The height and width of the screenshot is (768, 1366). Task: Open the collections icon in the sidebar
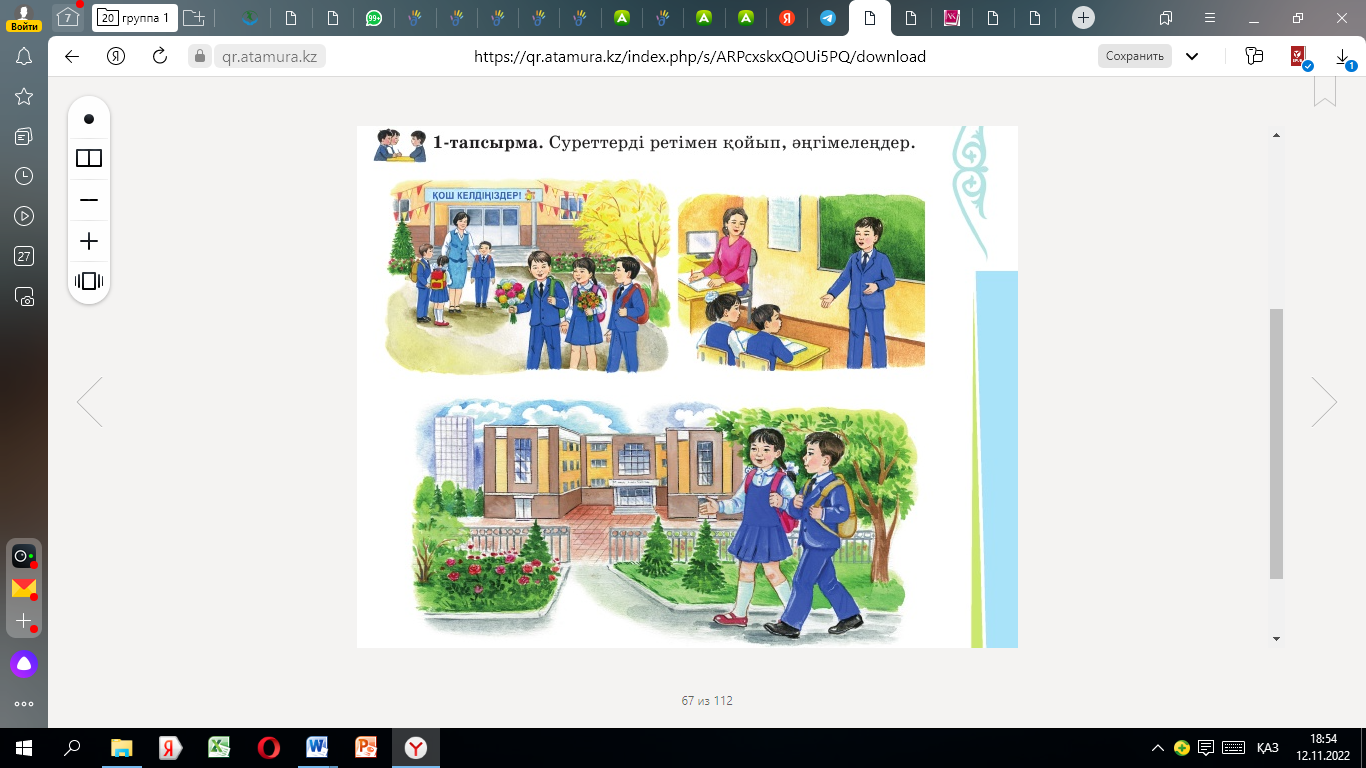(24, 136)
